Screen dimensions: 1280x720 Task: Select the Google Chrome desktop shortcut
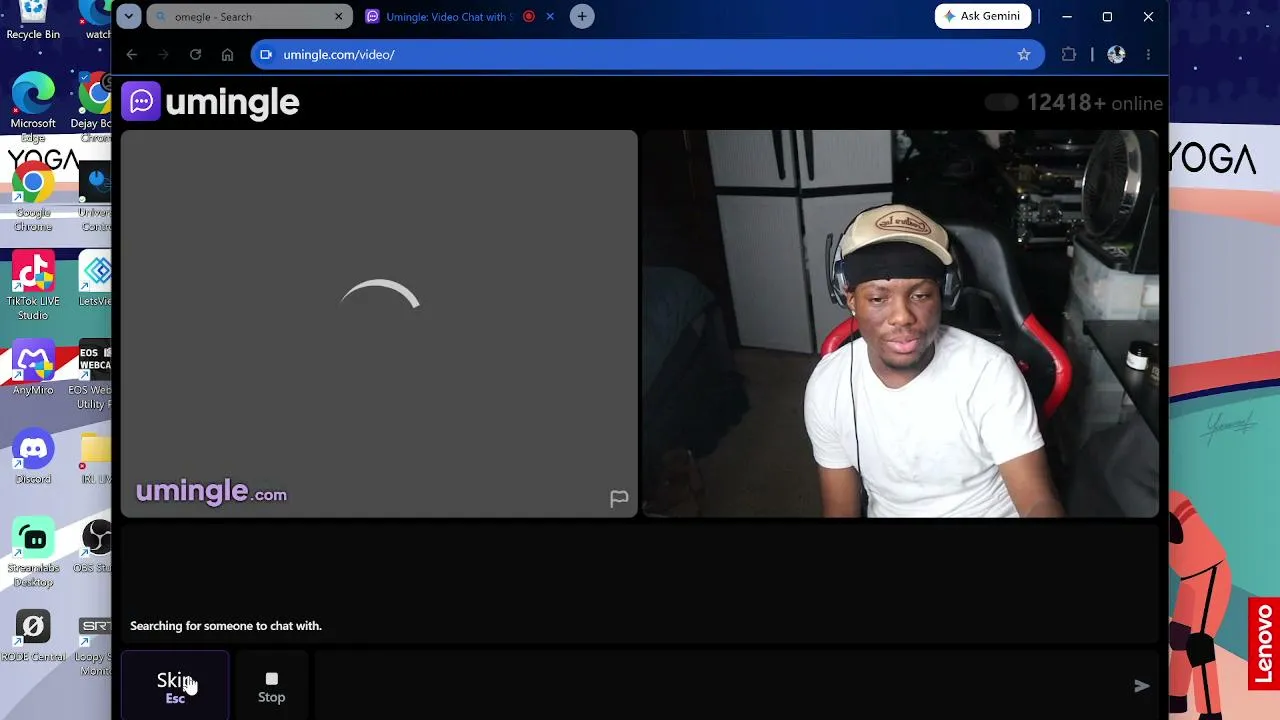pyautogui.click(x=33, y=198)
